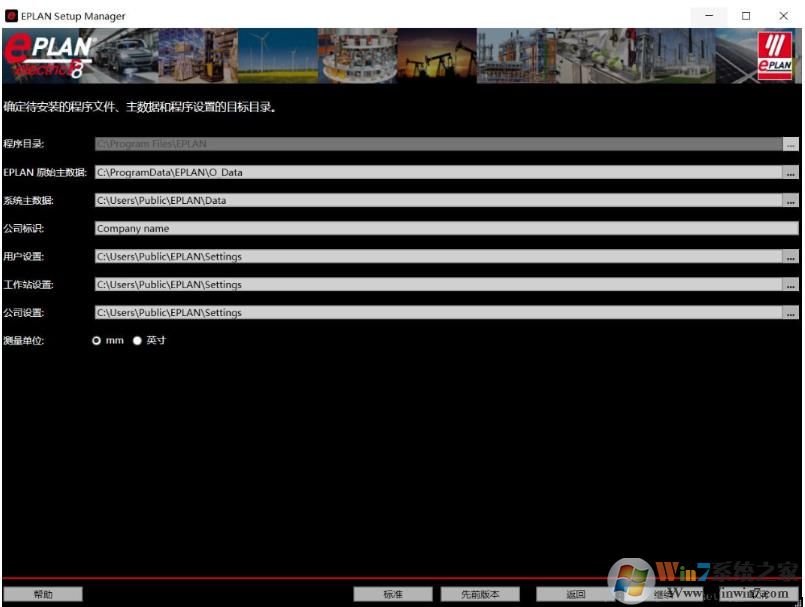Viewport: 805px width, 607px height.
Task: Browse for 工作站设置 settings folder
Action: tap(791, 284)
